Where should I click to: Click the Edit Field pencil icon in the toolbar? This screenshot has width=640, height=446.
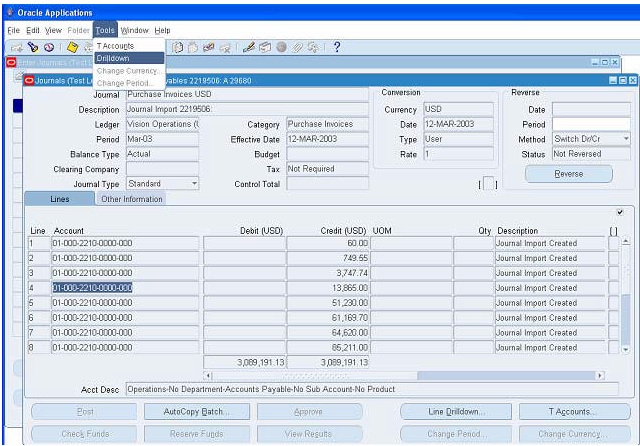tap(249, 47)
